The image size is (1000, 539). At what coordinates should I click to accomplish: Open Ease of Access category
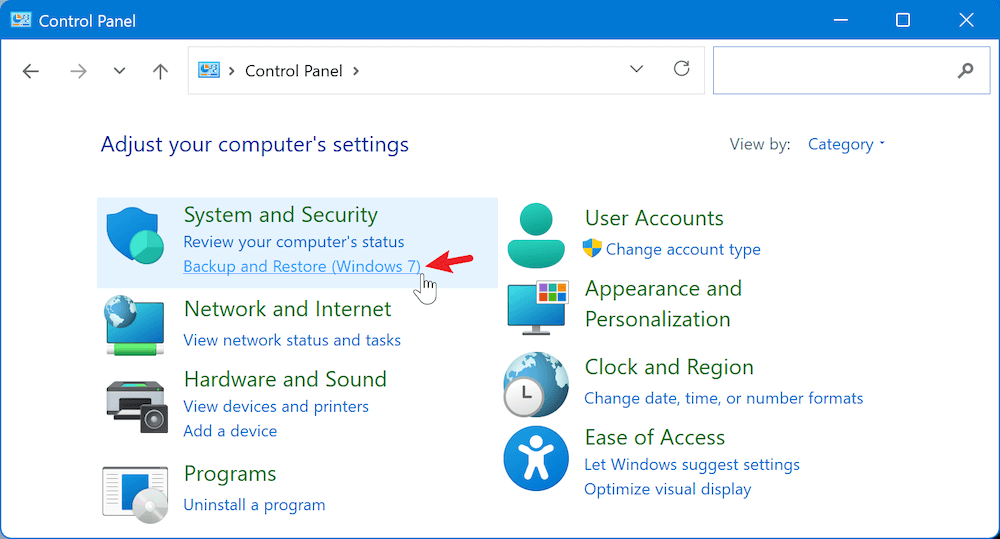pyautogui.click(x=655, y=438)
